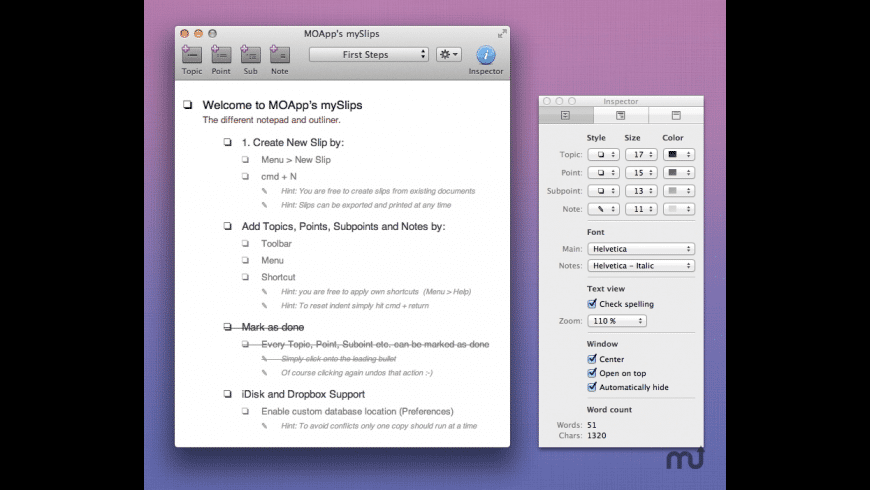Open the gear action menu

448,54
